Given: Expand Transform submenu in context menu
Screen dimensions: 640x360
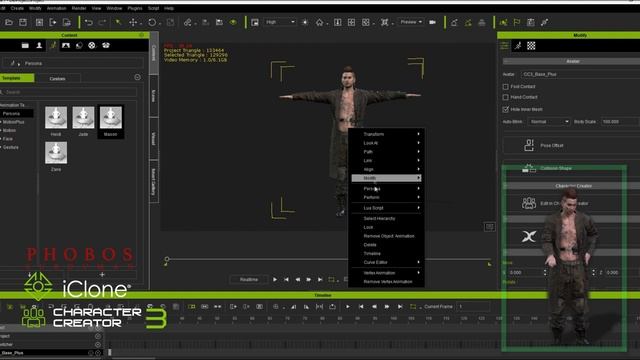Looking at the screenshot, I should tap(386, 134).
